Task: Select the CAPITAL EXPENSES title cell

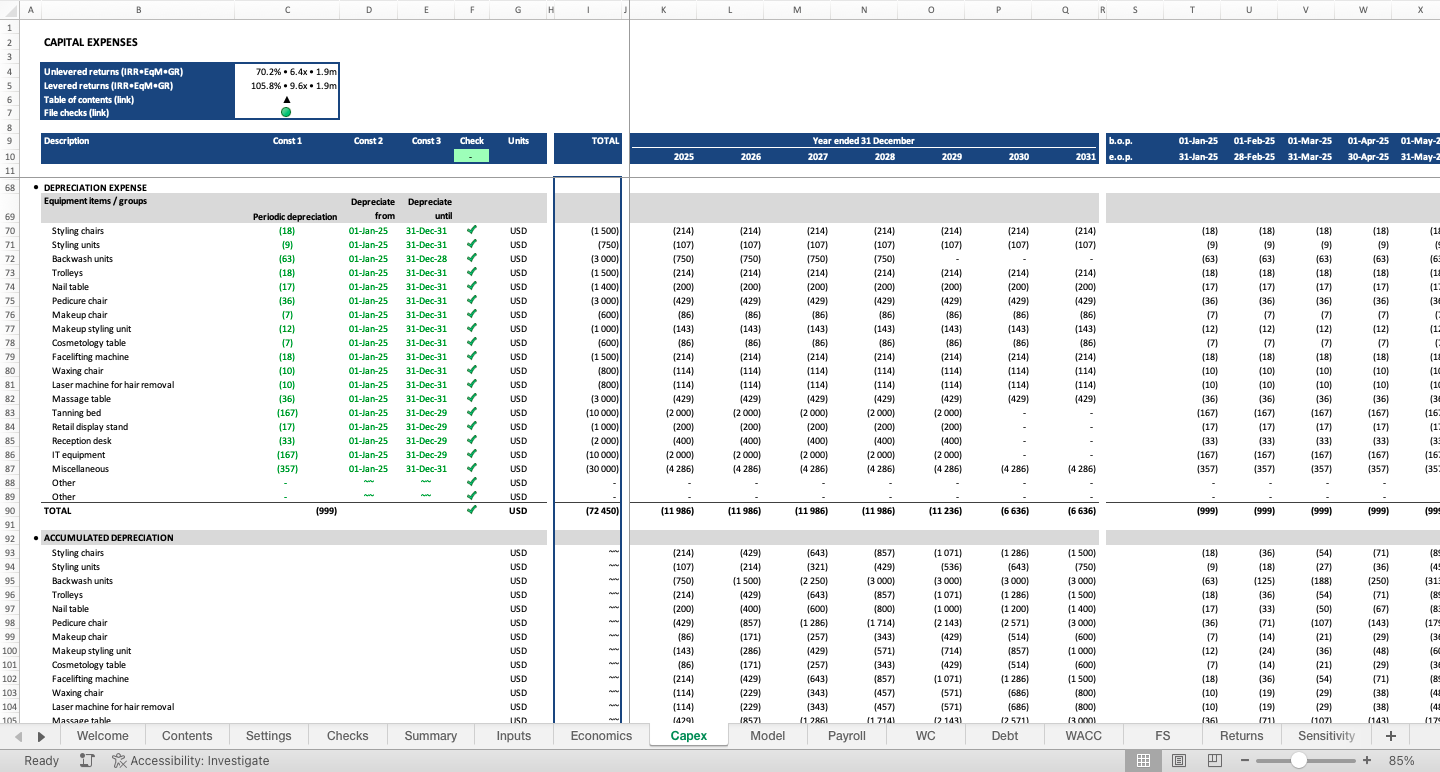Action: (91, 42)
